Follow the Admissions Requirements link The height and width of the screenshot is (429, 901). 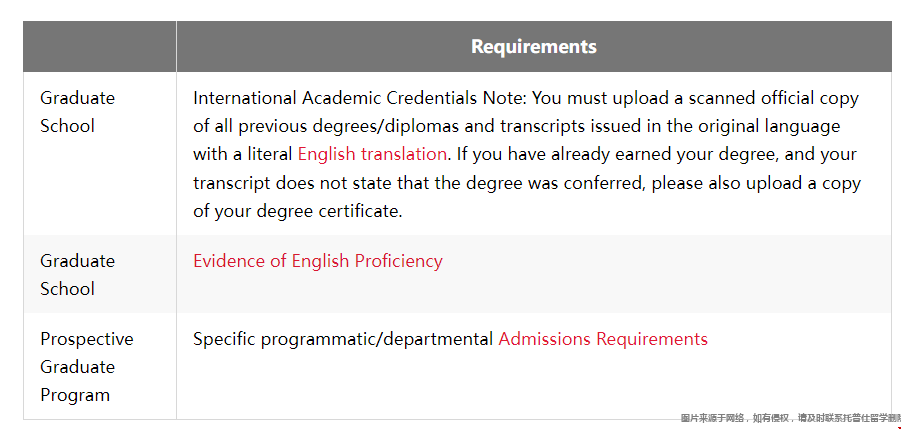point(602,339)
